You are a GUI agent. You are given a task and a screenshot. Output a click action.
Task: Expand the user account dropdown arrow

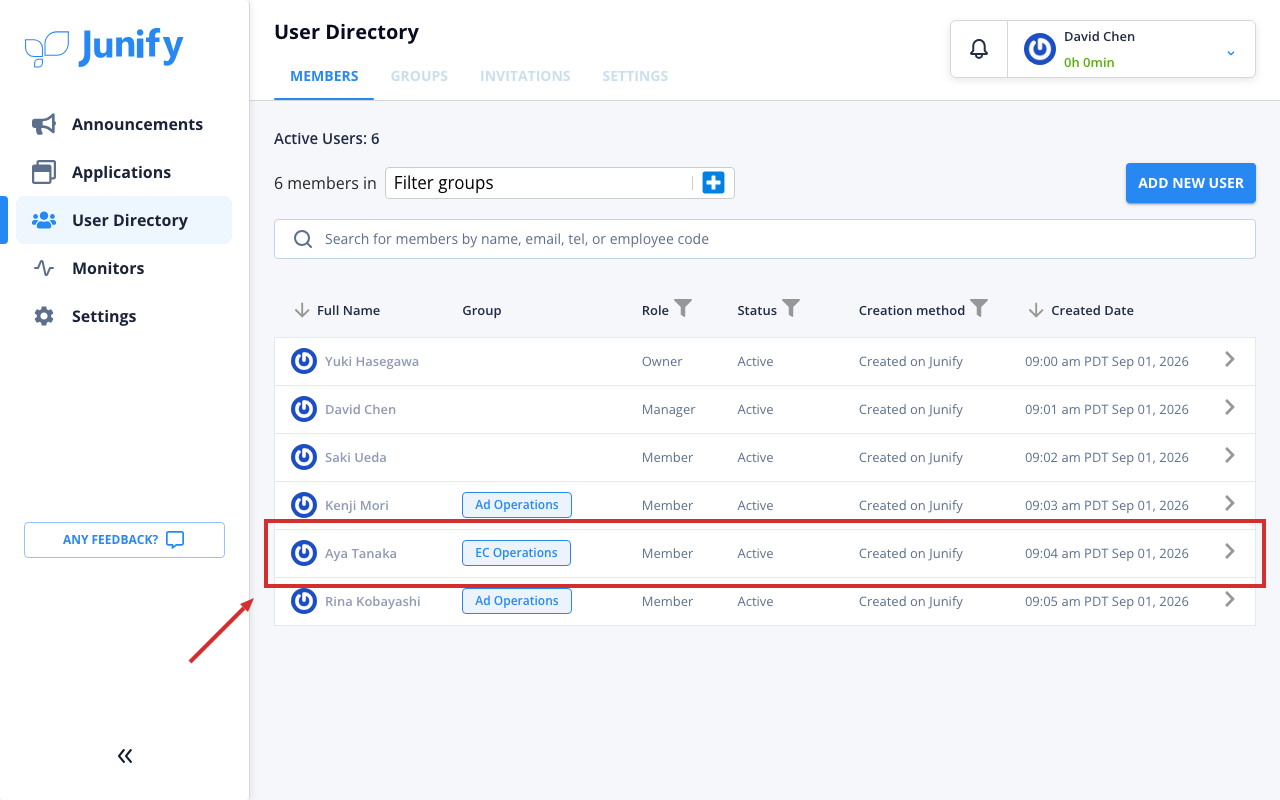click(x=1231, y=52)
